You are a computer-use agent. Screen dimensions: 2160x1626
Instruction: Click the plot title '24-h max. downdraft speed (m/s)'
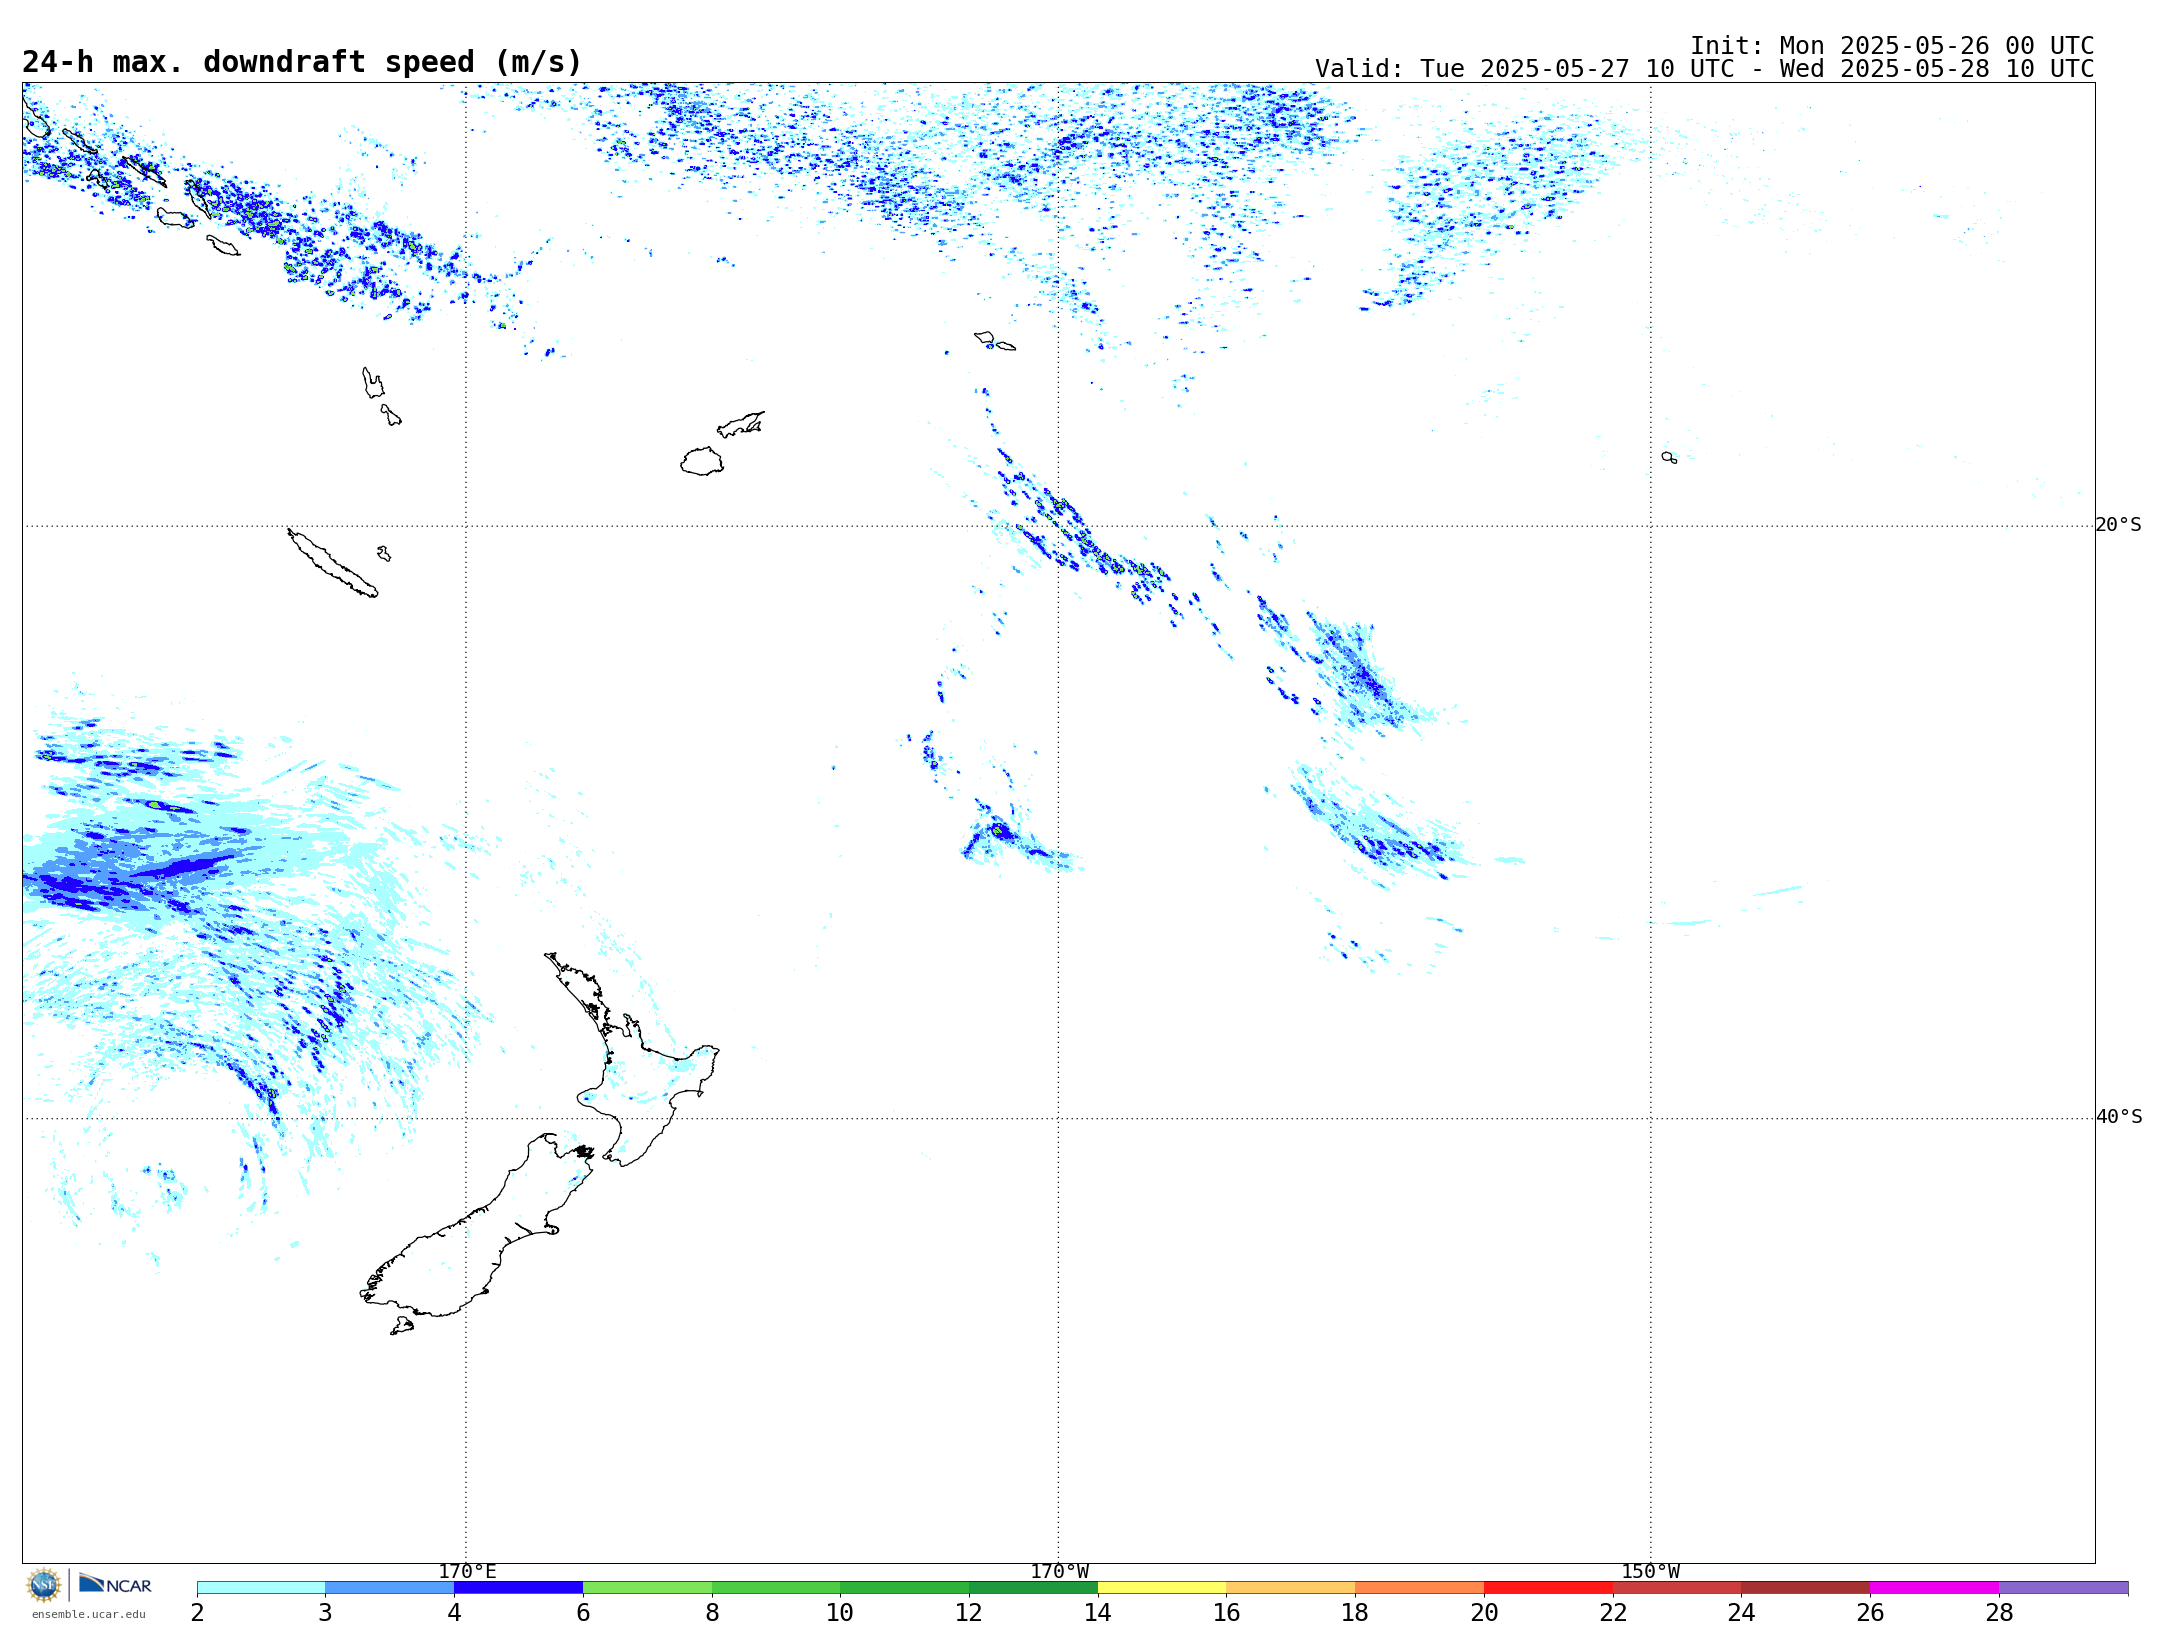pos(302,62)
